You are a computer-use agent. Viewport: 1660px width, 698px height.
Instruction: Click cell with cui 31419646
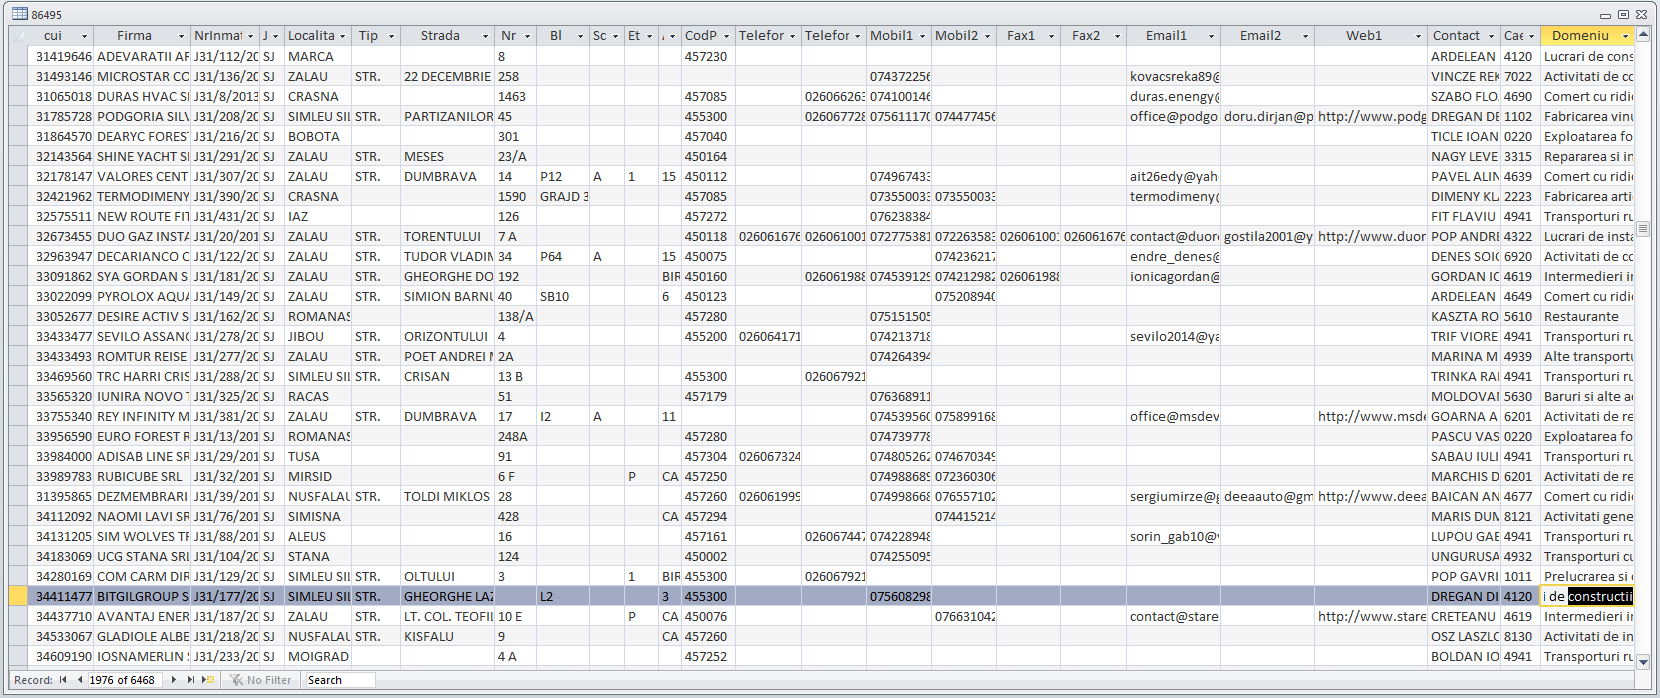click(x=62, y=57)
